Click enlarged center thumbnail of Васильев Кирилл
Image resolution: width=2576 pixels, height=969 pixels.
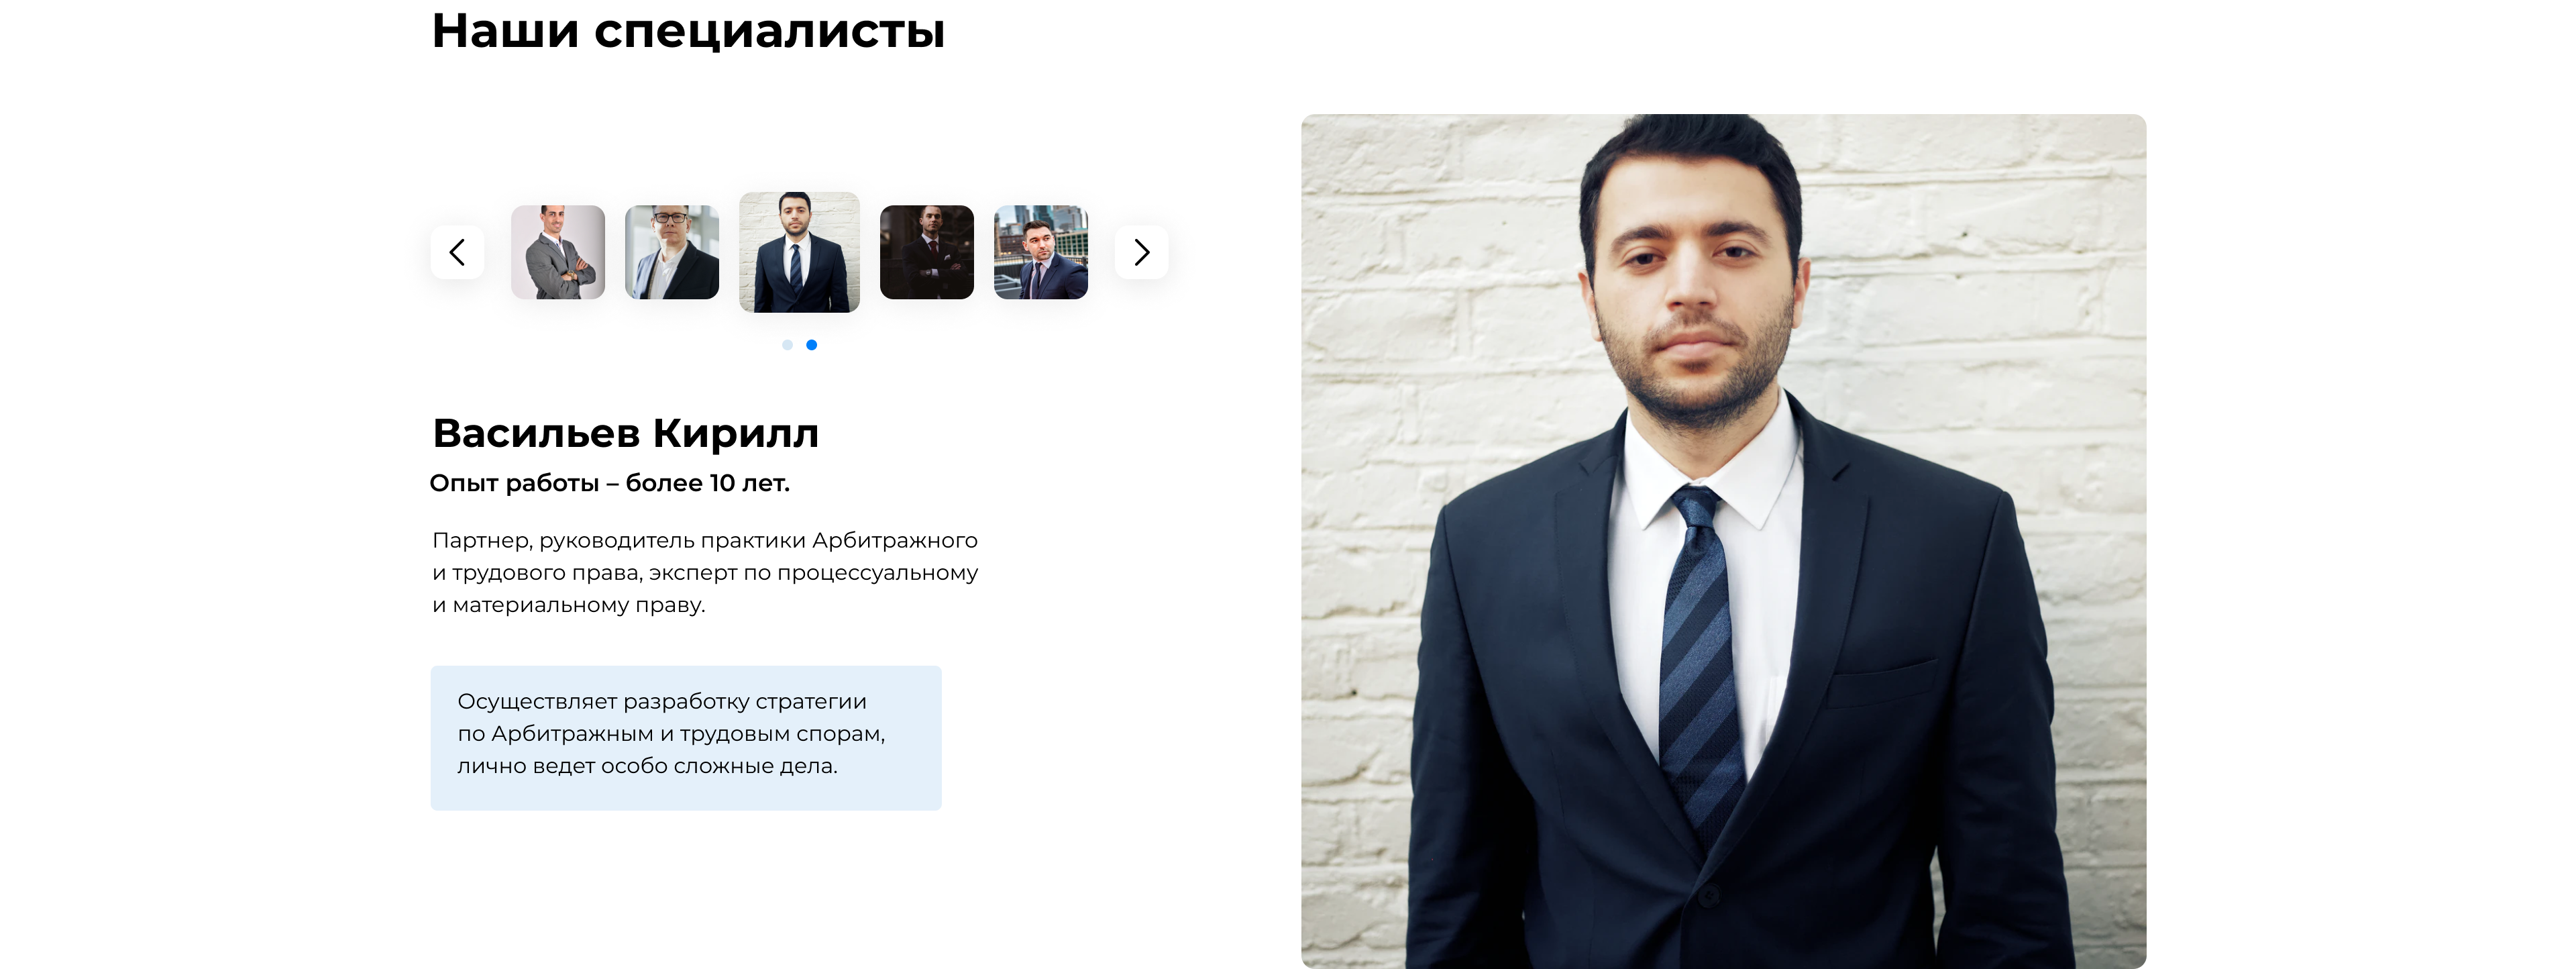(799, 252)
